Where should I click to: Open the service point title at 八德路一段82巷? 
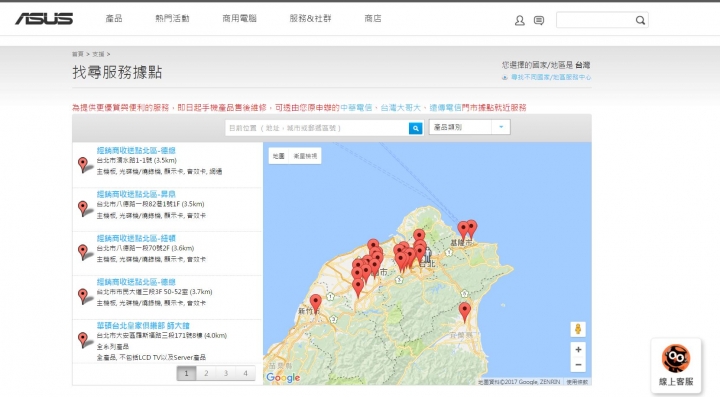(x=136, y=194)
